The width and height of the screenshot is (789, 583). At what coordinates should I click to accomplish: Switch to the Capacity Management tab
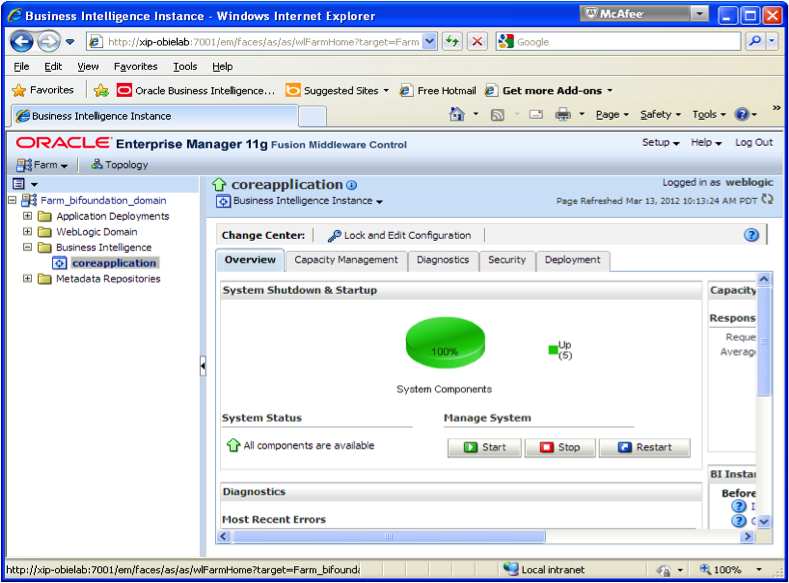[x=346, y=260]
